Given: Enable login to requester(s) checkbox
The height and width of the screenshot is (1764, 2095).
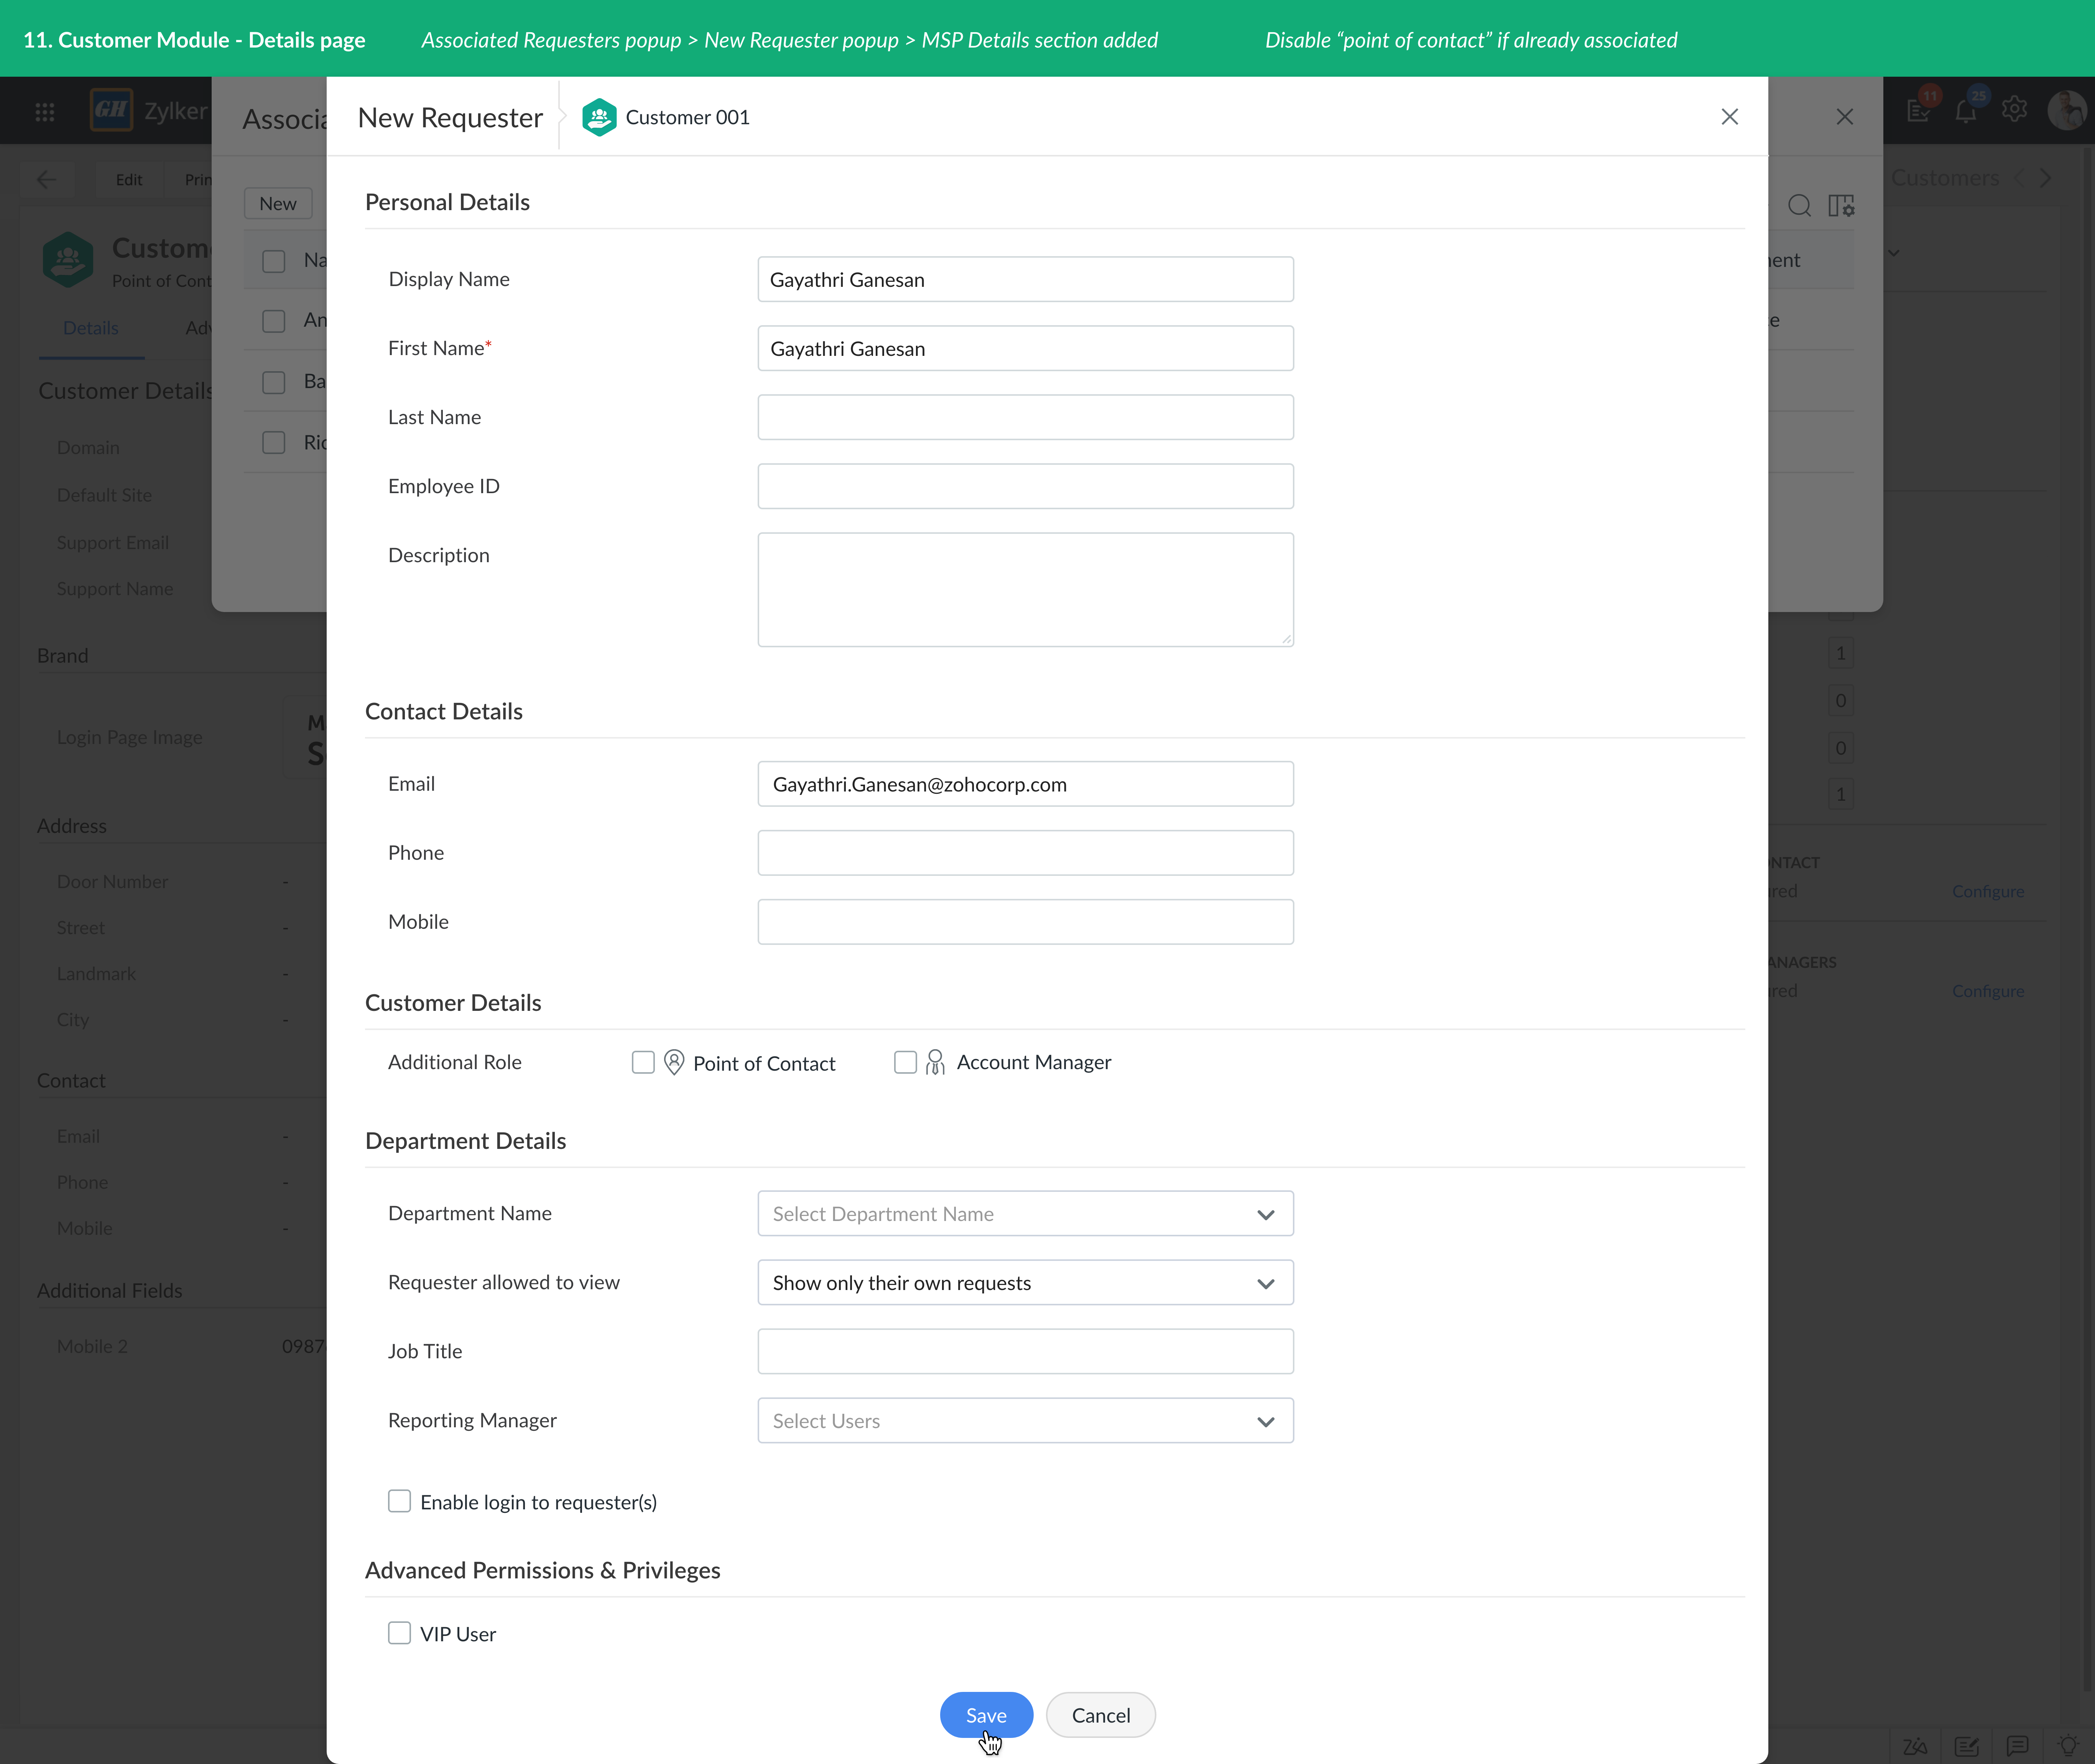Looking at the screenshot, I should coord(399,1501).
